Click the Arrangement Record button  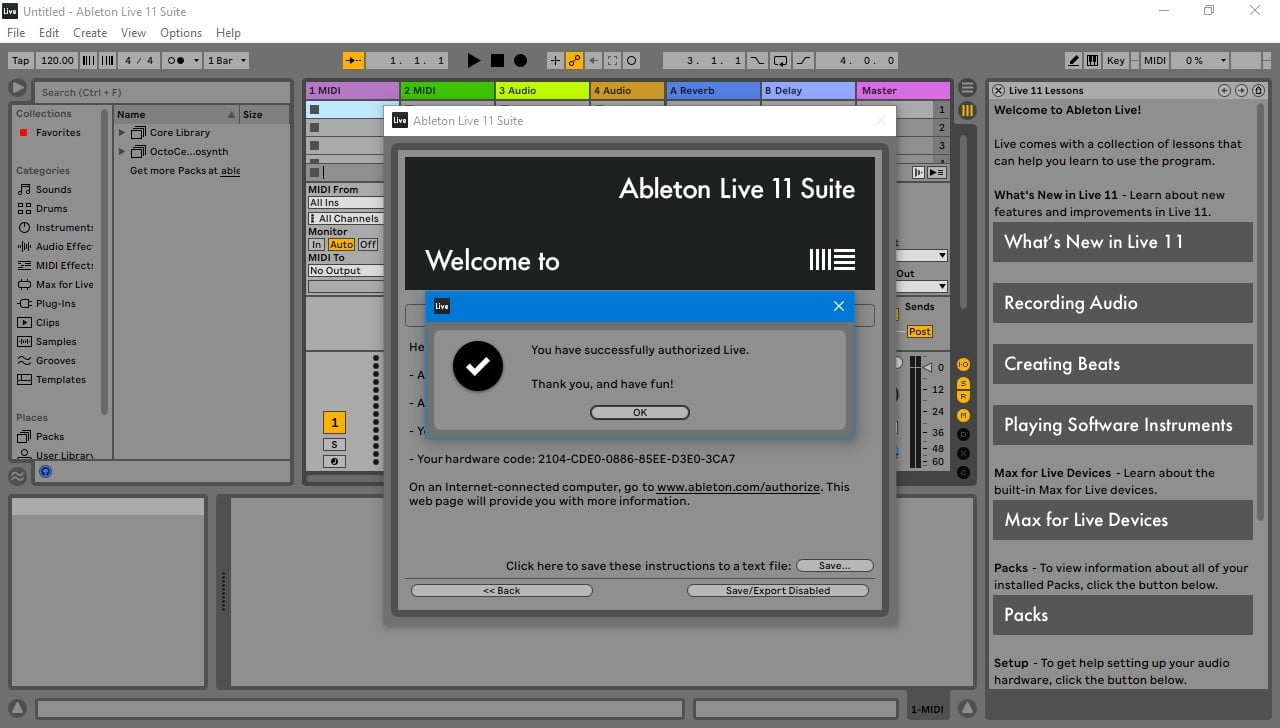point(520,60)
